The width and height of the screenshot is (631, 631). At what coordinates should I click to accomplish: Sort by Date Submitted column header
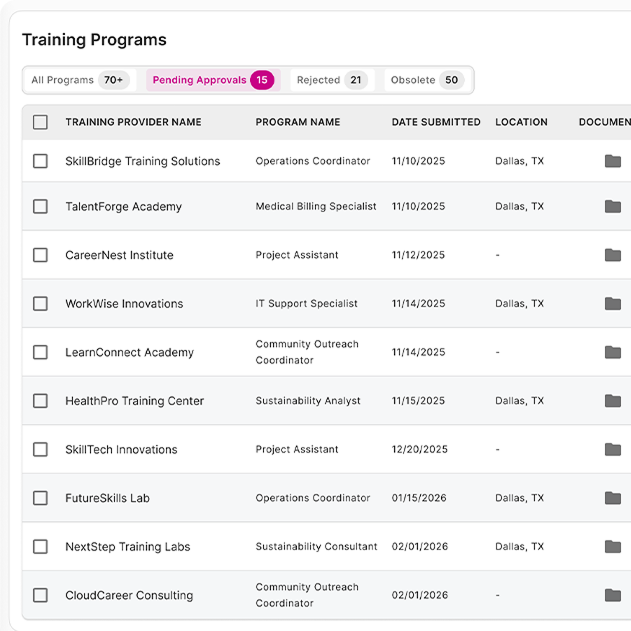[x=435, y=122]
